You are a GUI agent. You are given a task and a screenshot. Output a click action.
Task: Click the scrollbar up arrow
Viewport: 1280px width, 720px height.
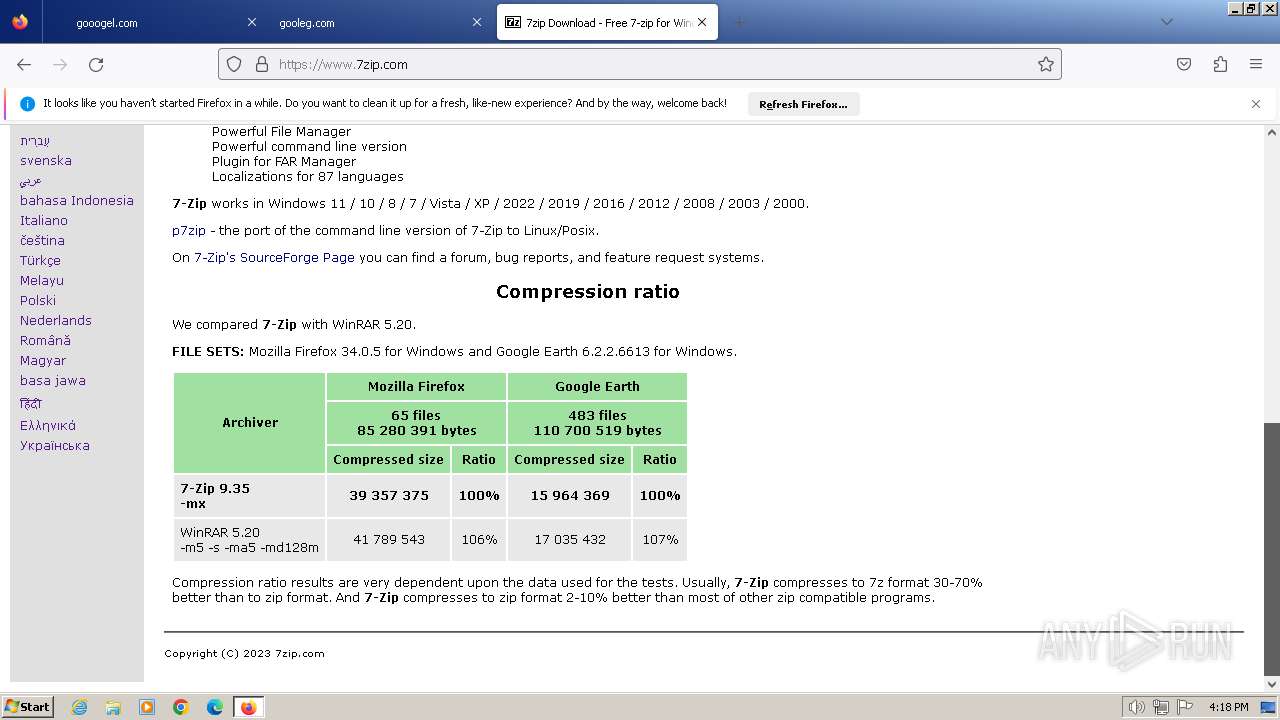tap(1271, 132)
